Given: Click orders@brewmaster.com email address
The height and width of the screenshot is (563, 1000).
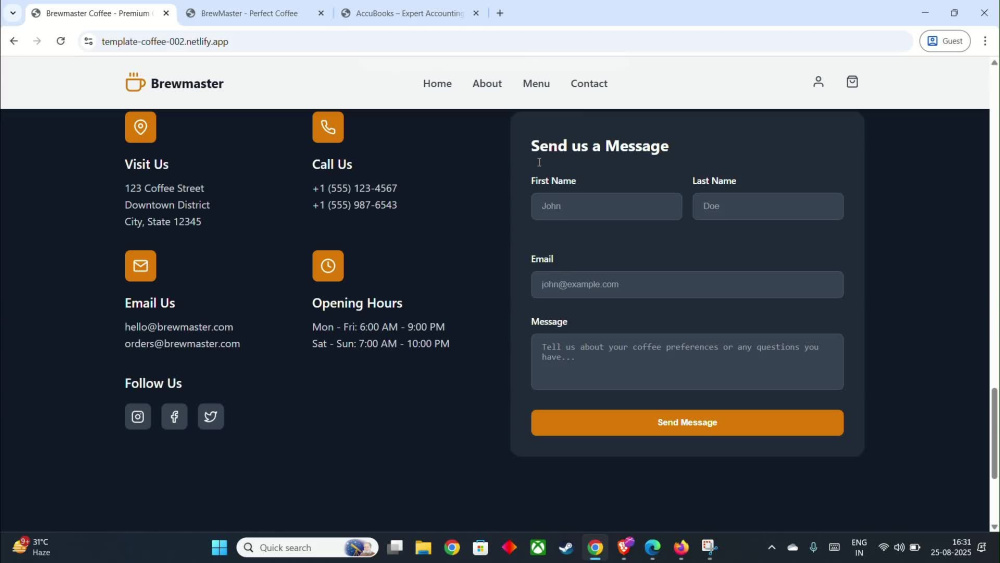Looking at the screenshot, I should (182, 344).
